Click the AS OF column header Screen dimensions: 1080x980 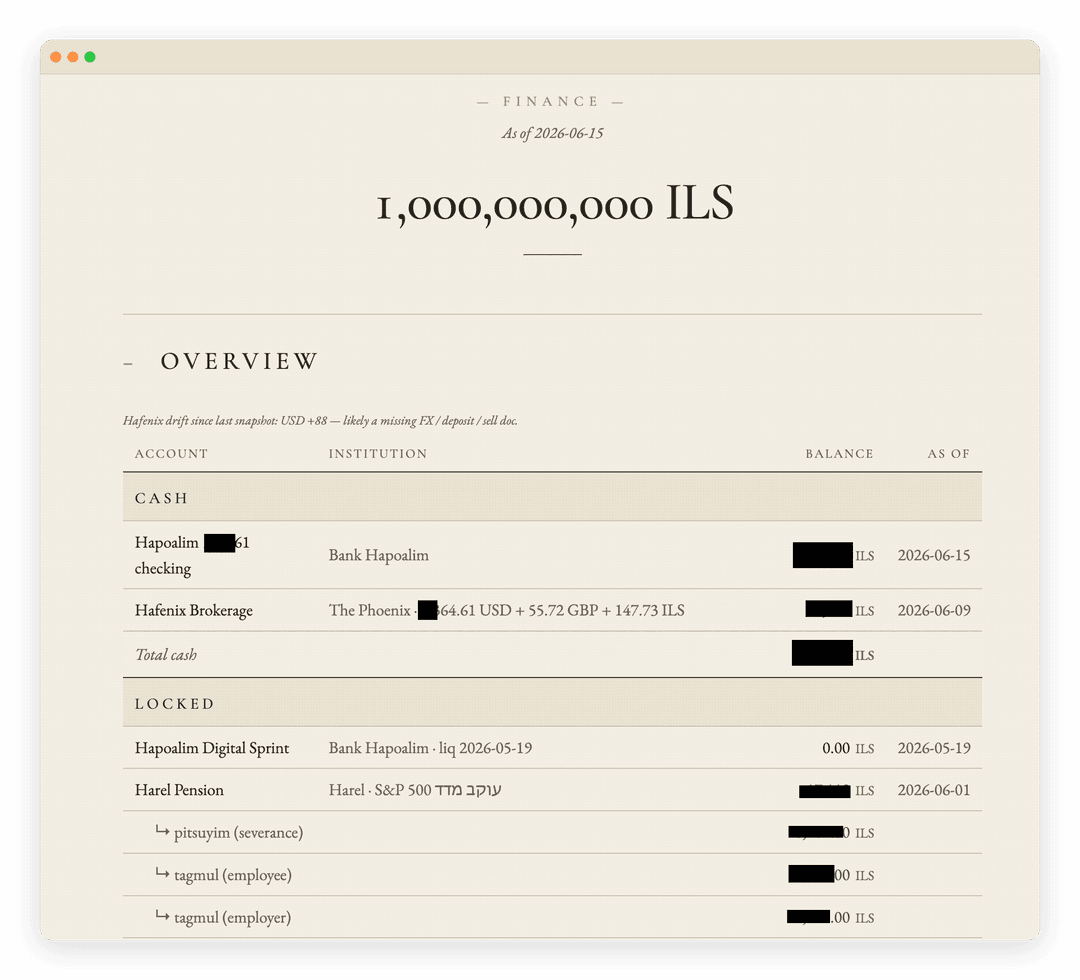(x=948, y=454)
